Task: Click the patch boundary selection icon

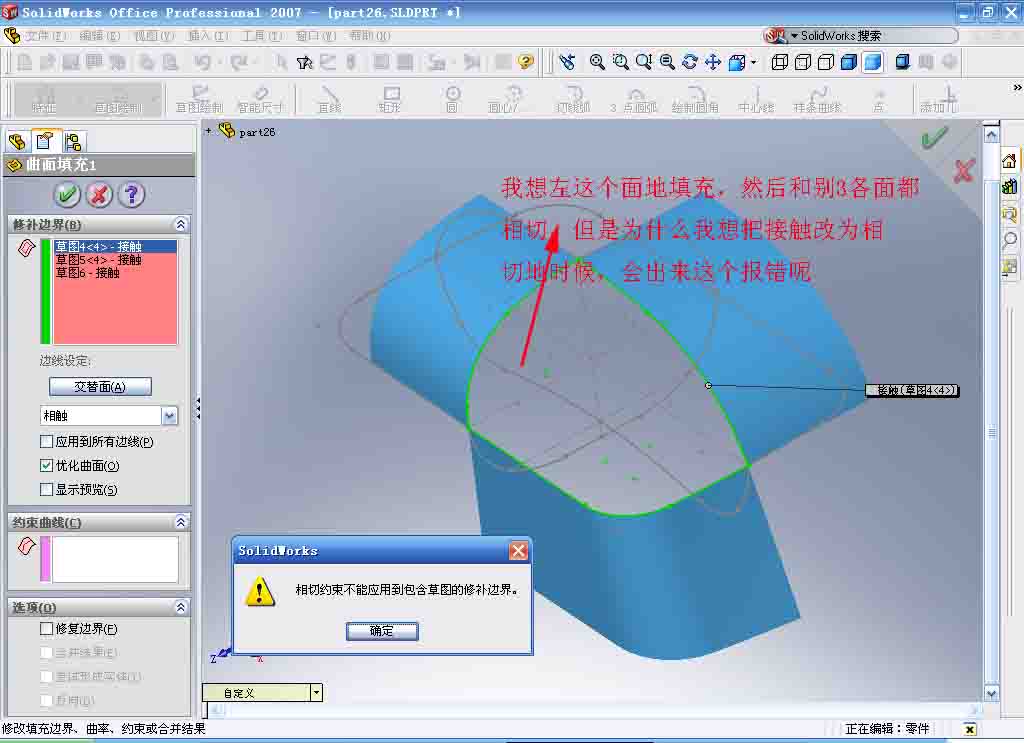Action: [26, 248]
